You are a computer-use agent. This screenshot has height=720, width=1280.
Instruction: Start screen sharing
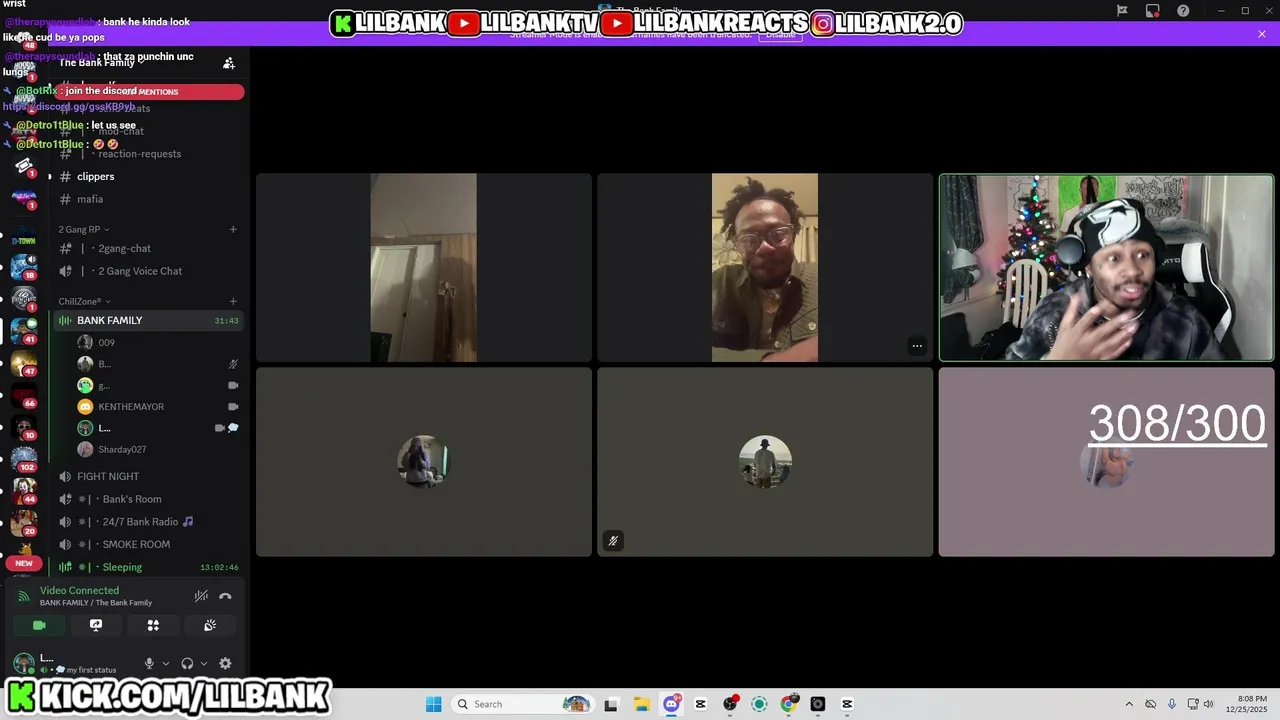(x=96, y=625)
